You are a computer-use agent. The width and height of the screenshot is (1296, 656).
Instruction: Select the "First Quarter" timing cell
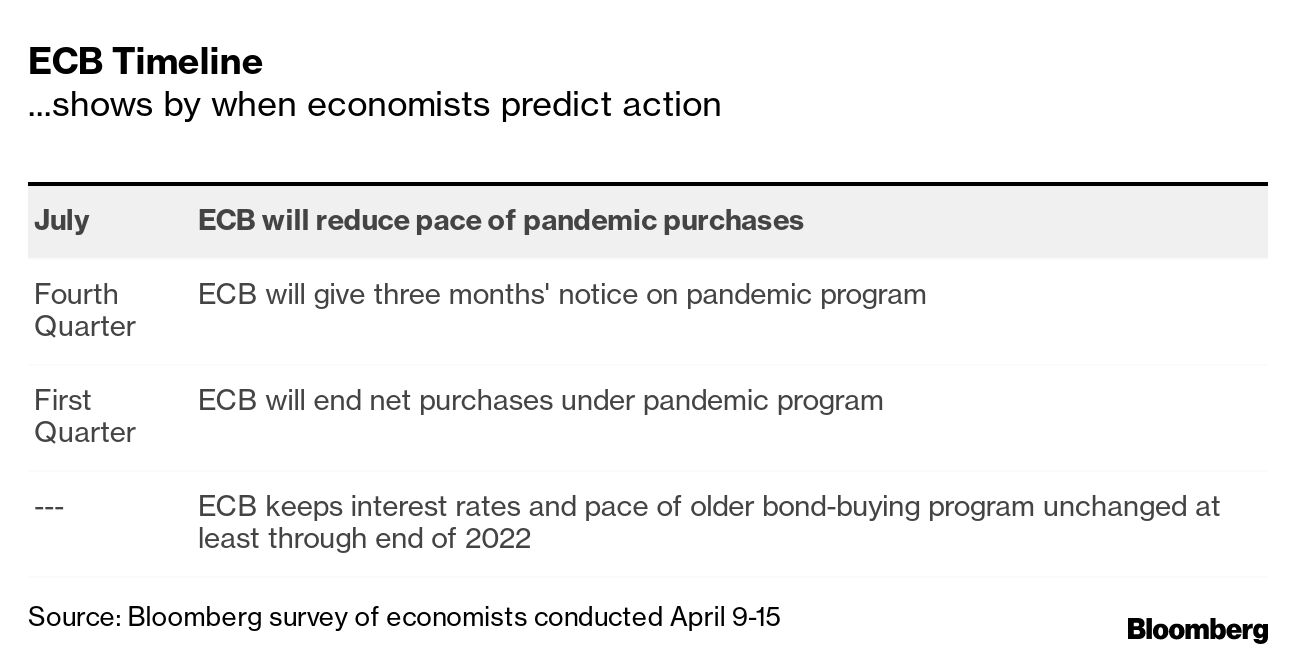pyautogui.click(x=84, y=416)
